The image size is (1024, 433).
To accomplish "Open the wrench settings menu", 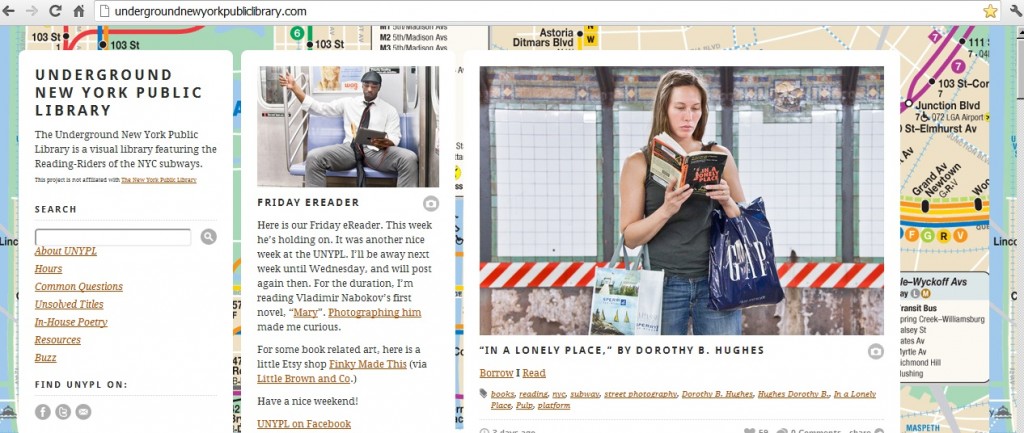I will pos(1016,11).
